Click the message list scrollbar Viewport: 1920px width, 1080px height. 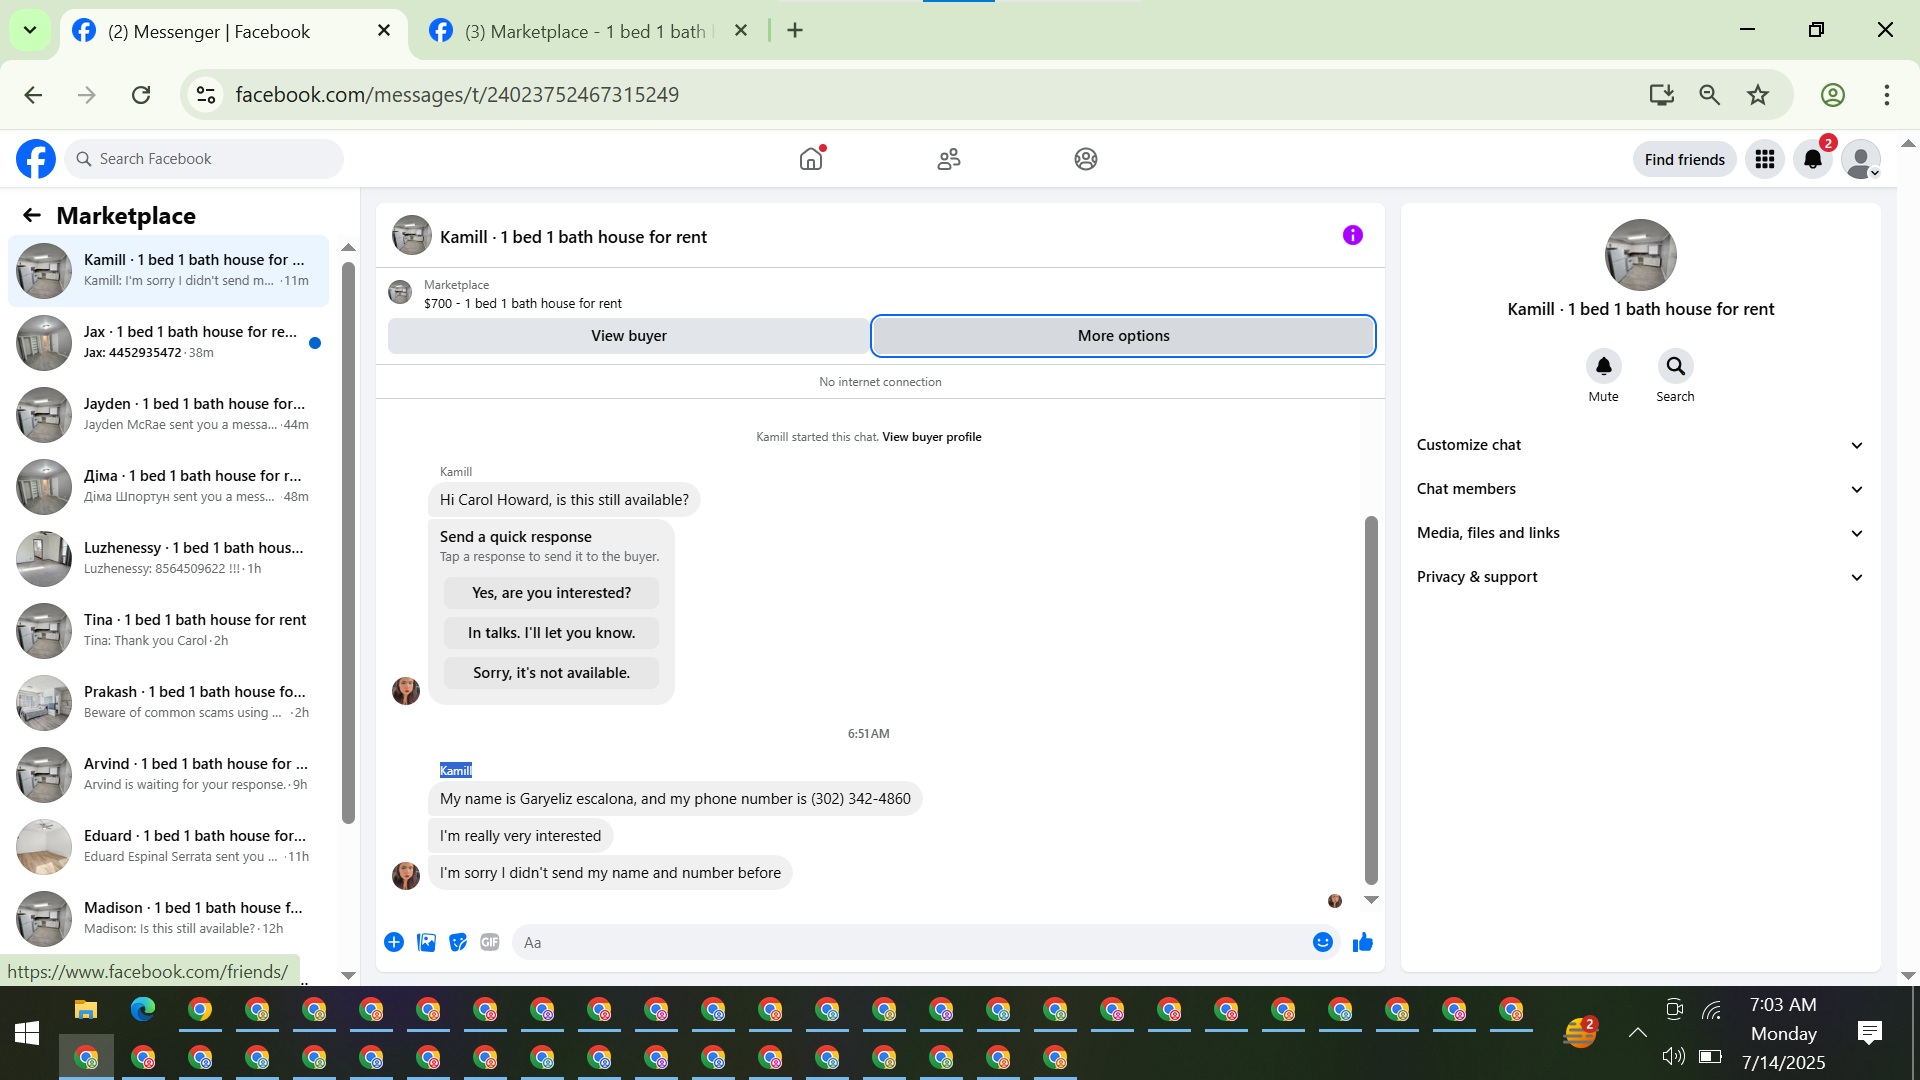pyautogui.click(x=1371, y=700)
